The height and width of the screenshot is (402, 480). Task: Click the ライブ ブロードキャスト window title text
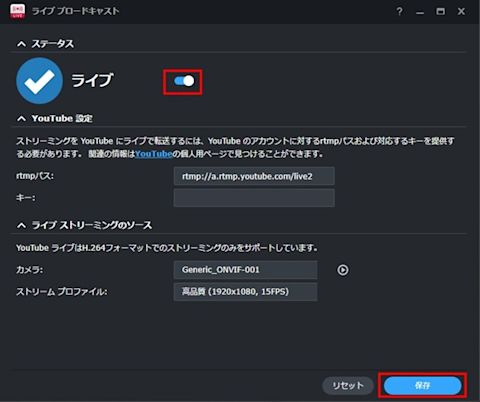pos(75,11)
